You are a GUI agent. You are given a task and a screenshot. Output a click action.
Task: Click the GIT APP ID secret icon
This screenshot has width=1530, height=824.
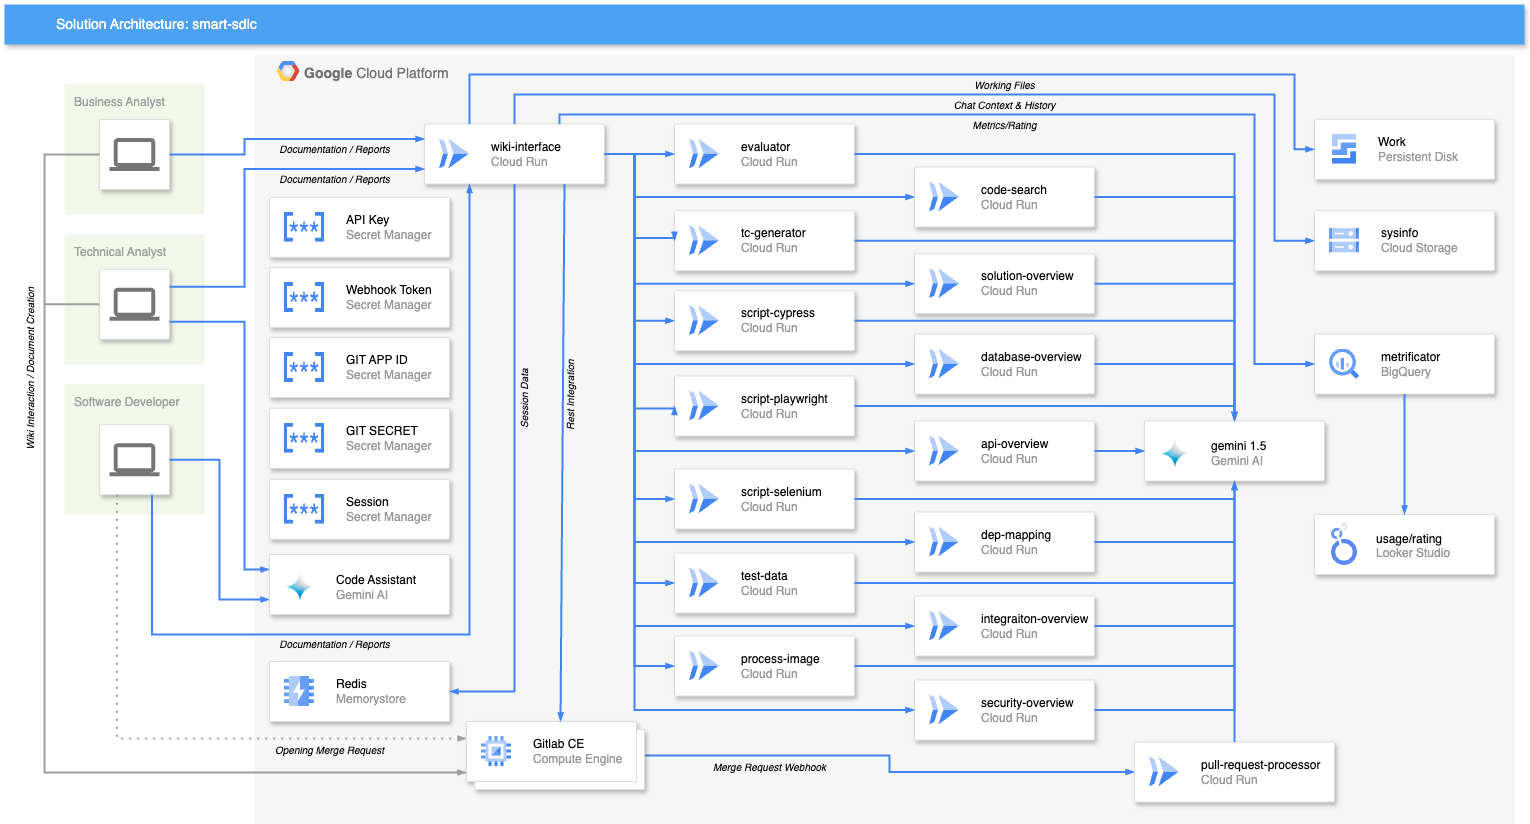coord(304,367)
